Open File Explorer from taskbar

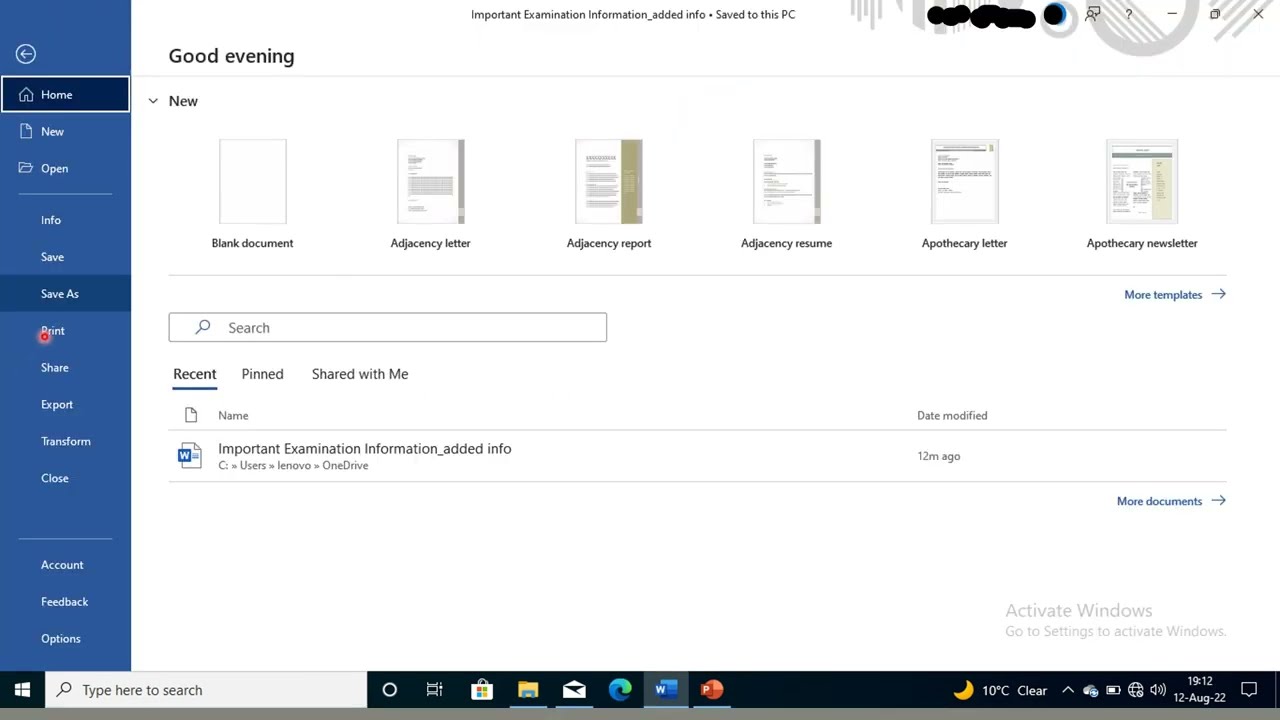pyautogui.click(x=528, y=690)
